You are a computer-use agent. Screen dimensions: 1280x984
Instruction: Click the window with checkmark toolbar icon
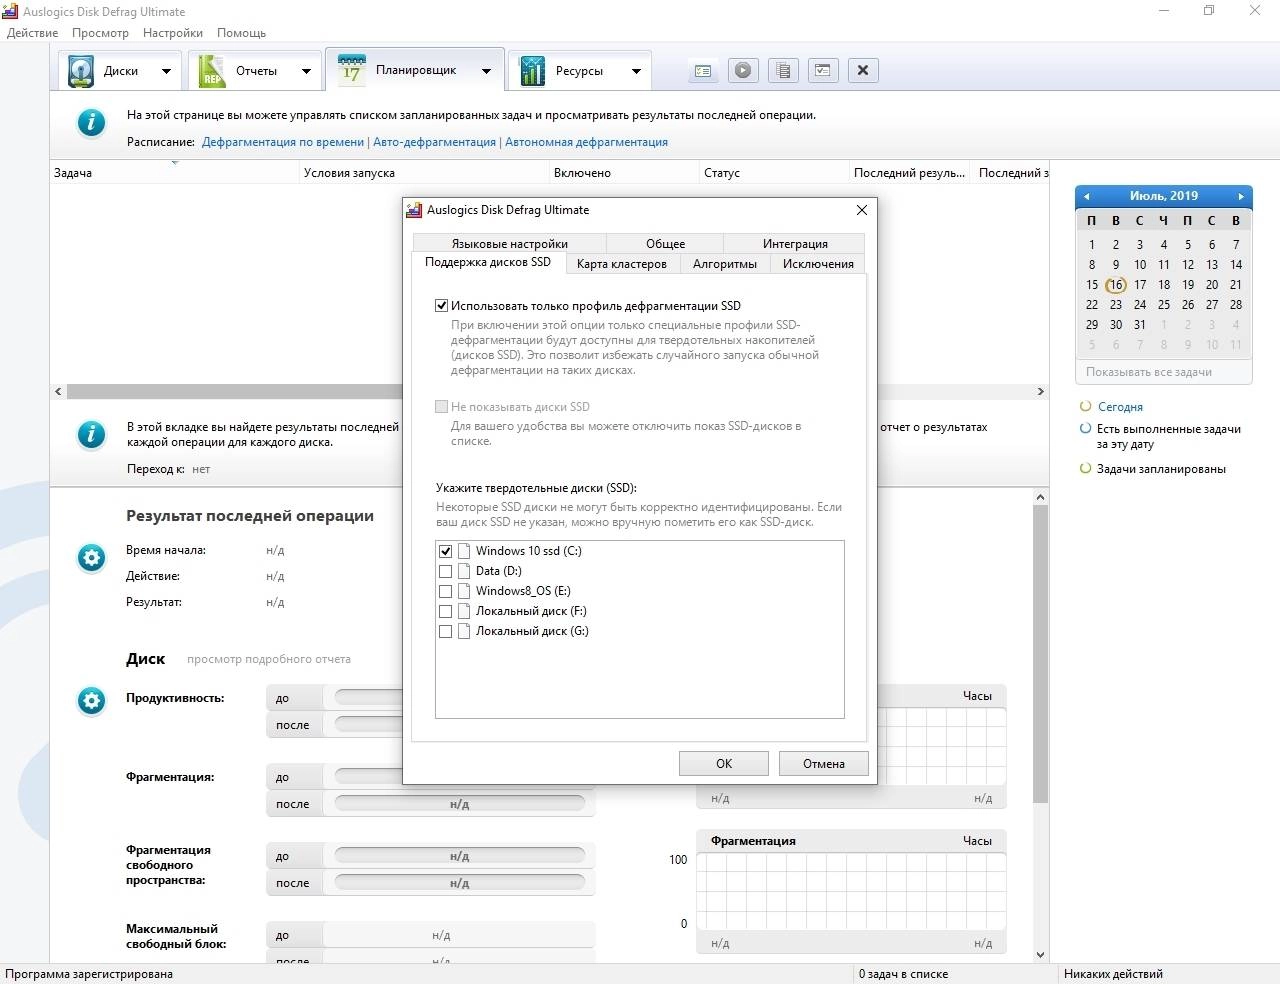click(823, 70)
